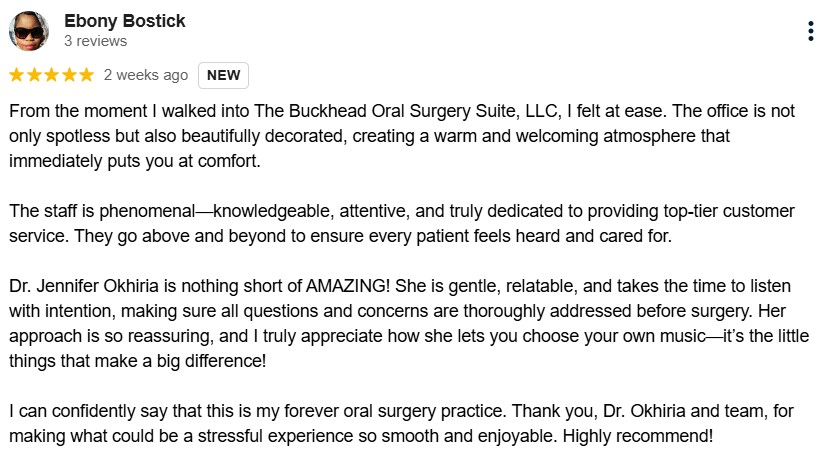The width and height of the screenshot is (820, 459).
Task: Click the NEW badge beside the timestamp
Action: coord(223,75)
